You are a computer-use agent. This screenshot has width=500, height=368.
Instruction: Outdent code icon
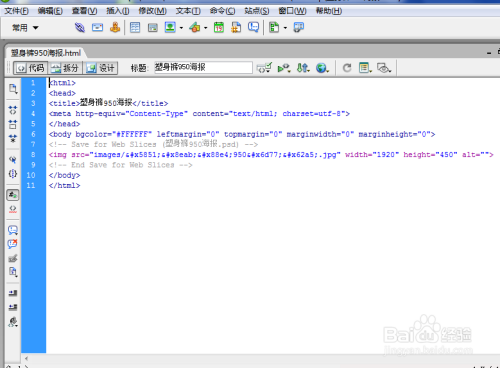pos(13,307)
